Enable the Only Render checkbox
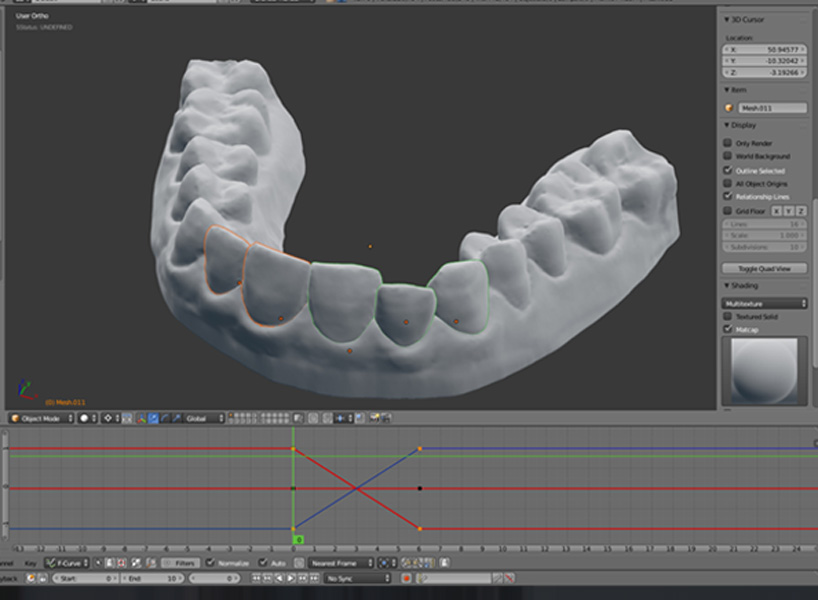 click(728, 143)
